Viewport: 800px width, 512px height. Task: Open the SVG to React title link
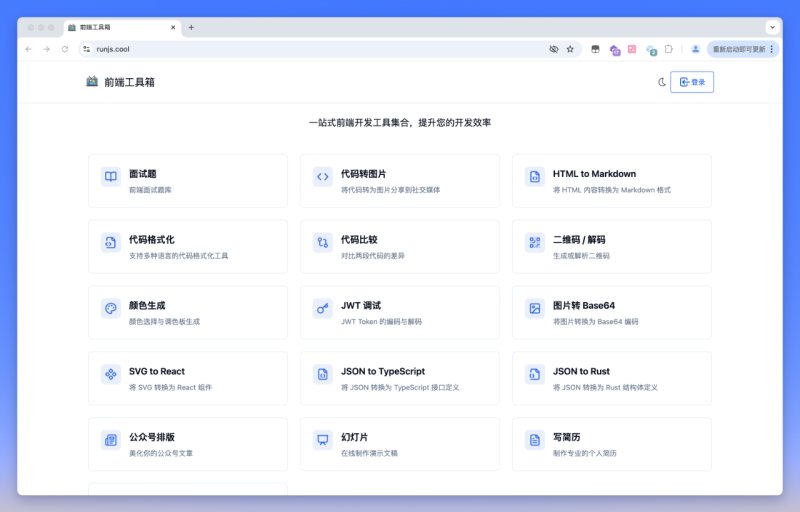[x=157, y=371]
